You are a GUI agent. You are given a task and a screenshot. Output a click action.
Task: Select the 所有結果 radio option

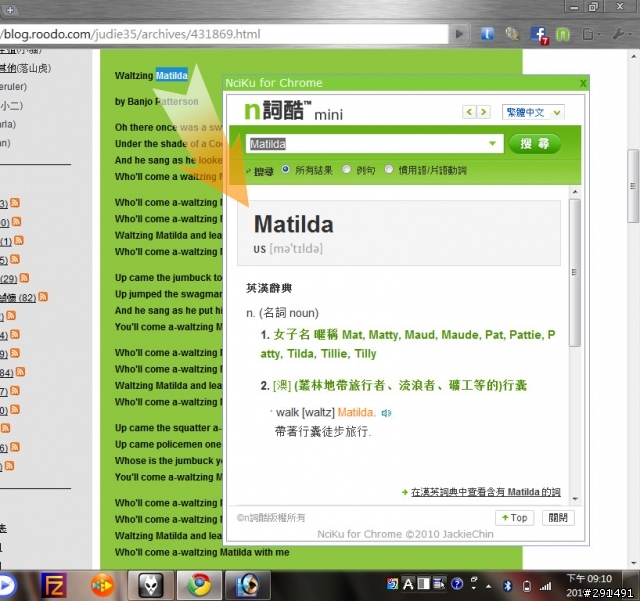(286, 169)
